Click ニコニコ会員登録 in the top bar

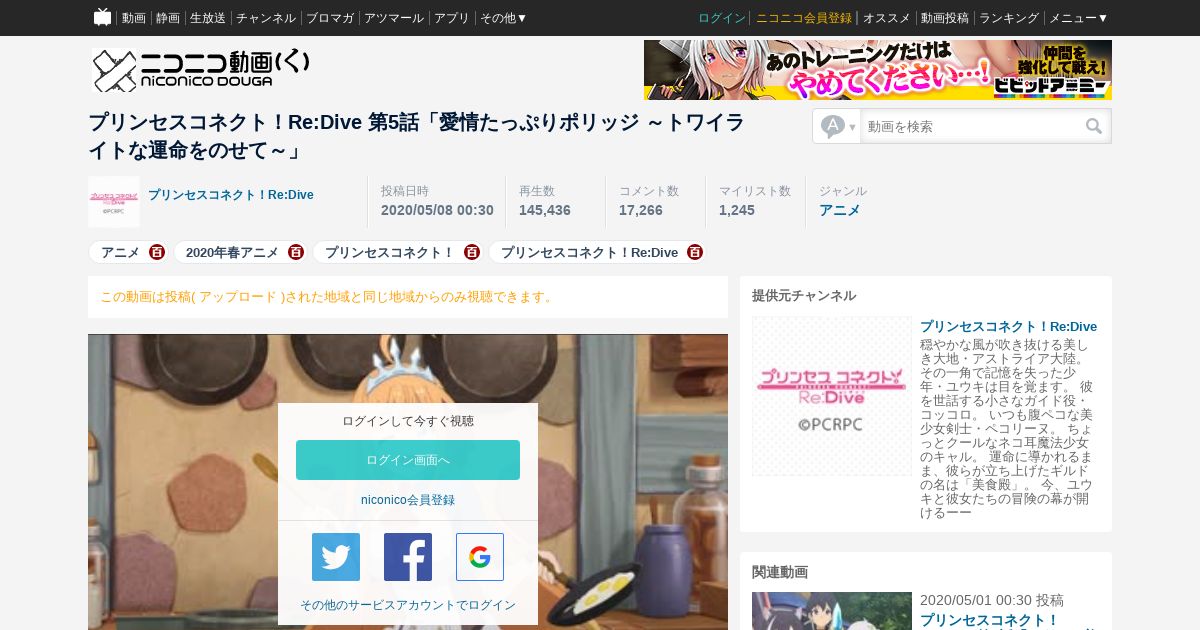[804, 18]
